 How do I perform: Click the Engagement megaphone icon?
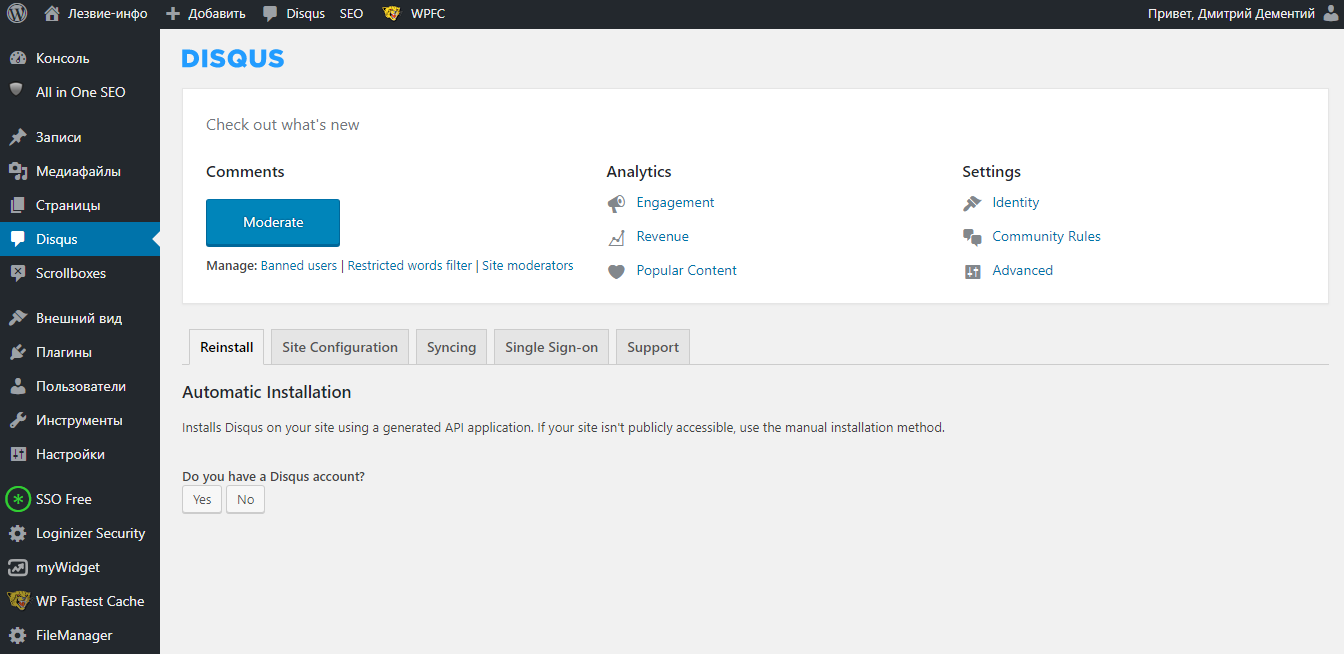617,203
